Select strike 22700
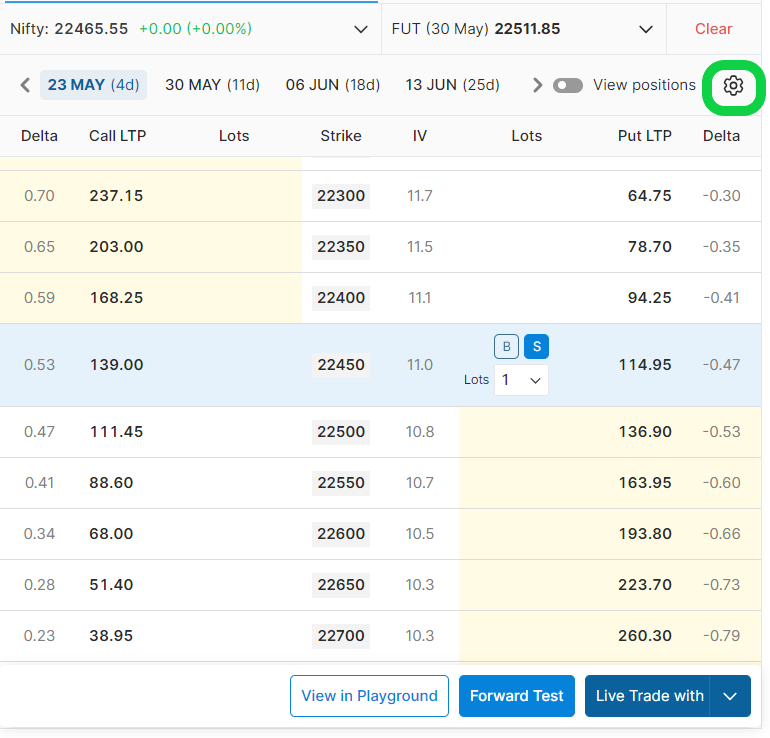Screen dimensions: 770x738 [x=341, y=636]
